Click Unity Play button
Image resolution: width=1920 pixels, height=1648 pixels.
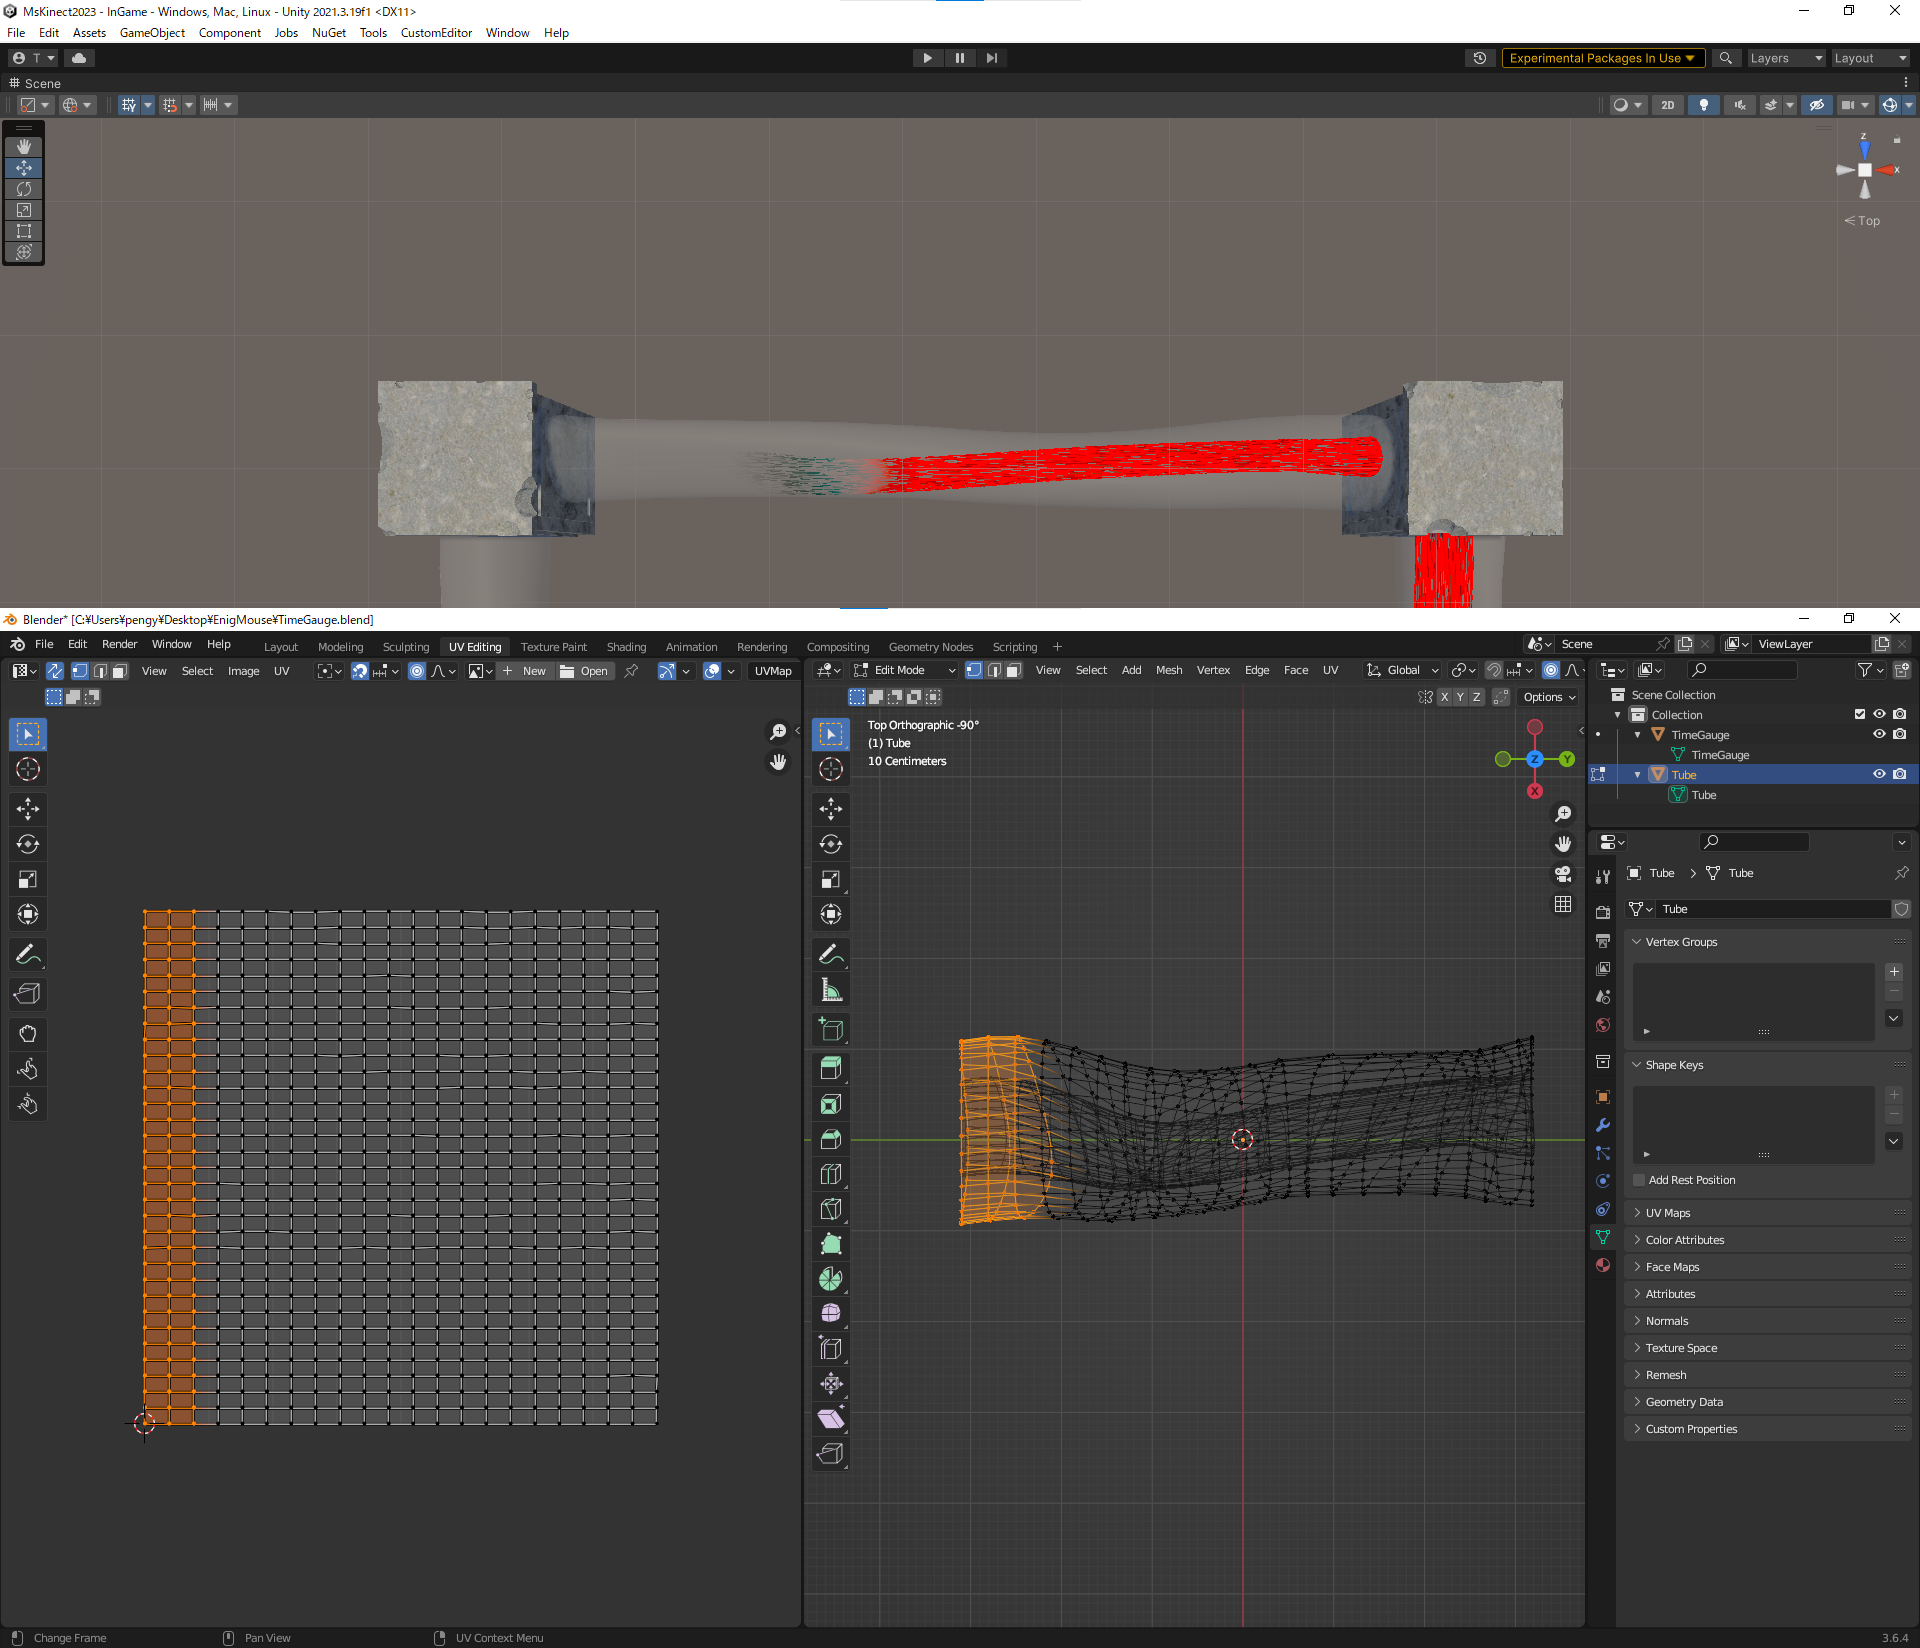pos(928,58)
